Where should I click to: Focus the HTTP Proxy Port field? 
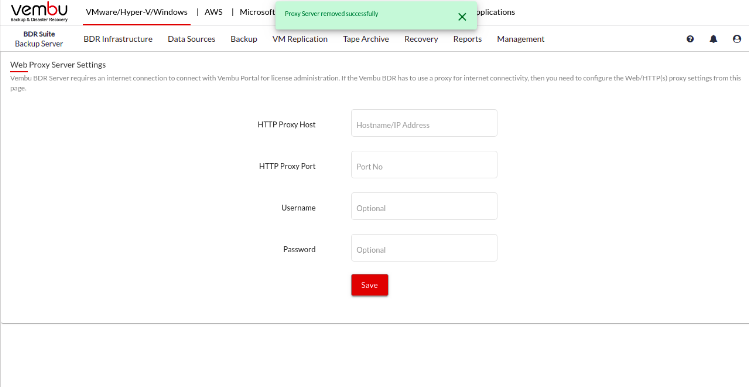424,165
